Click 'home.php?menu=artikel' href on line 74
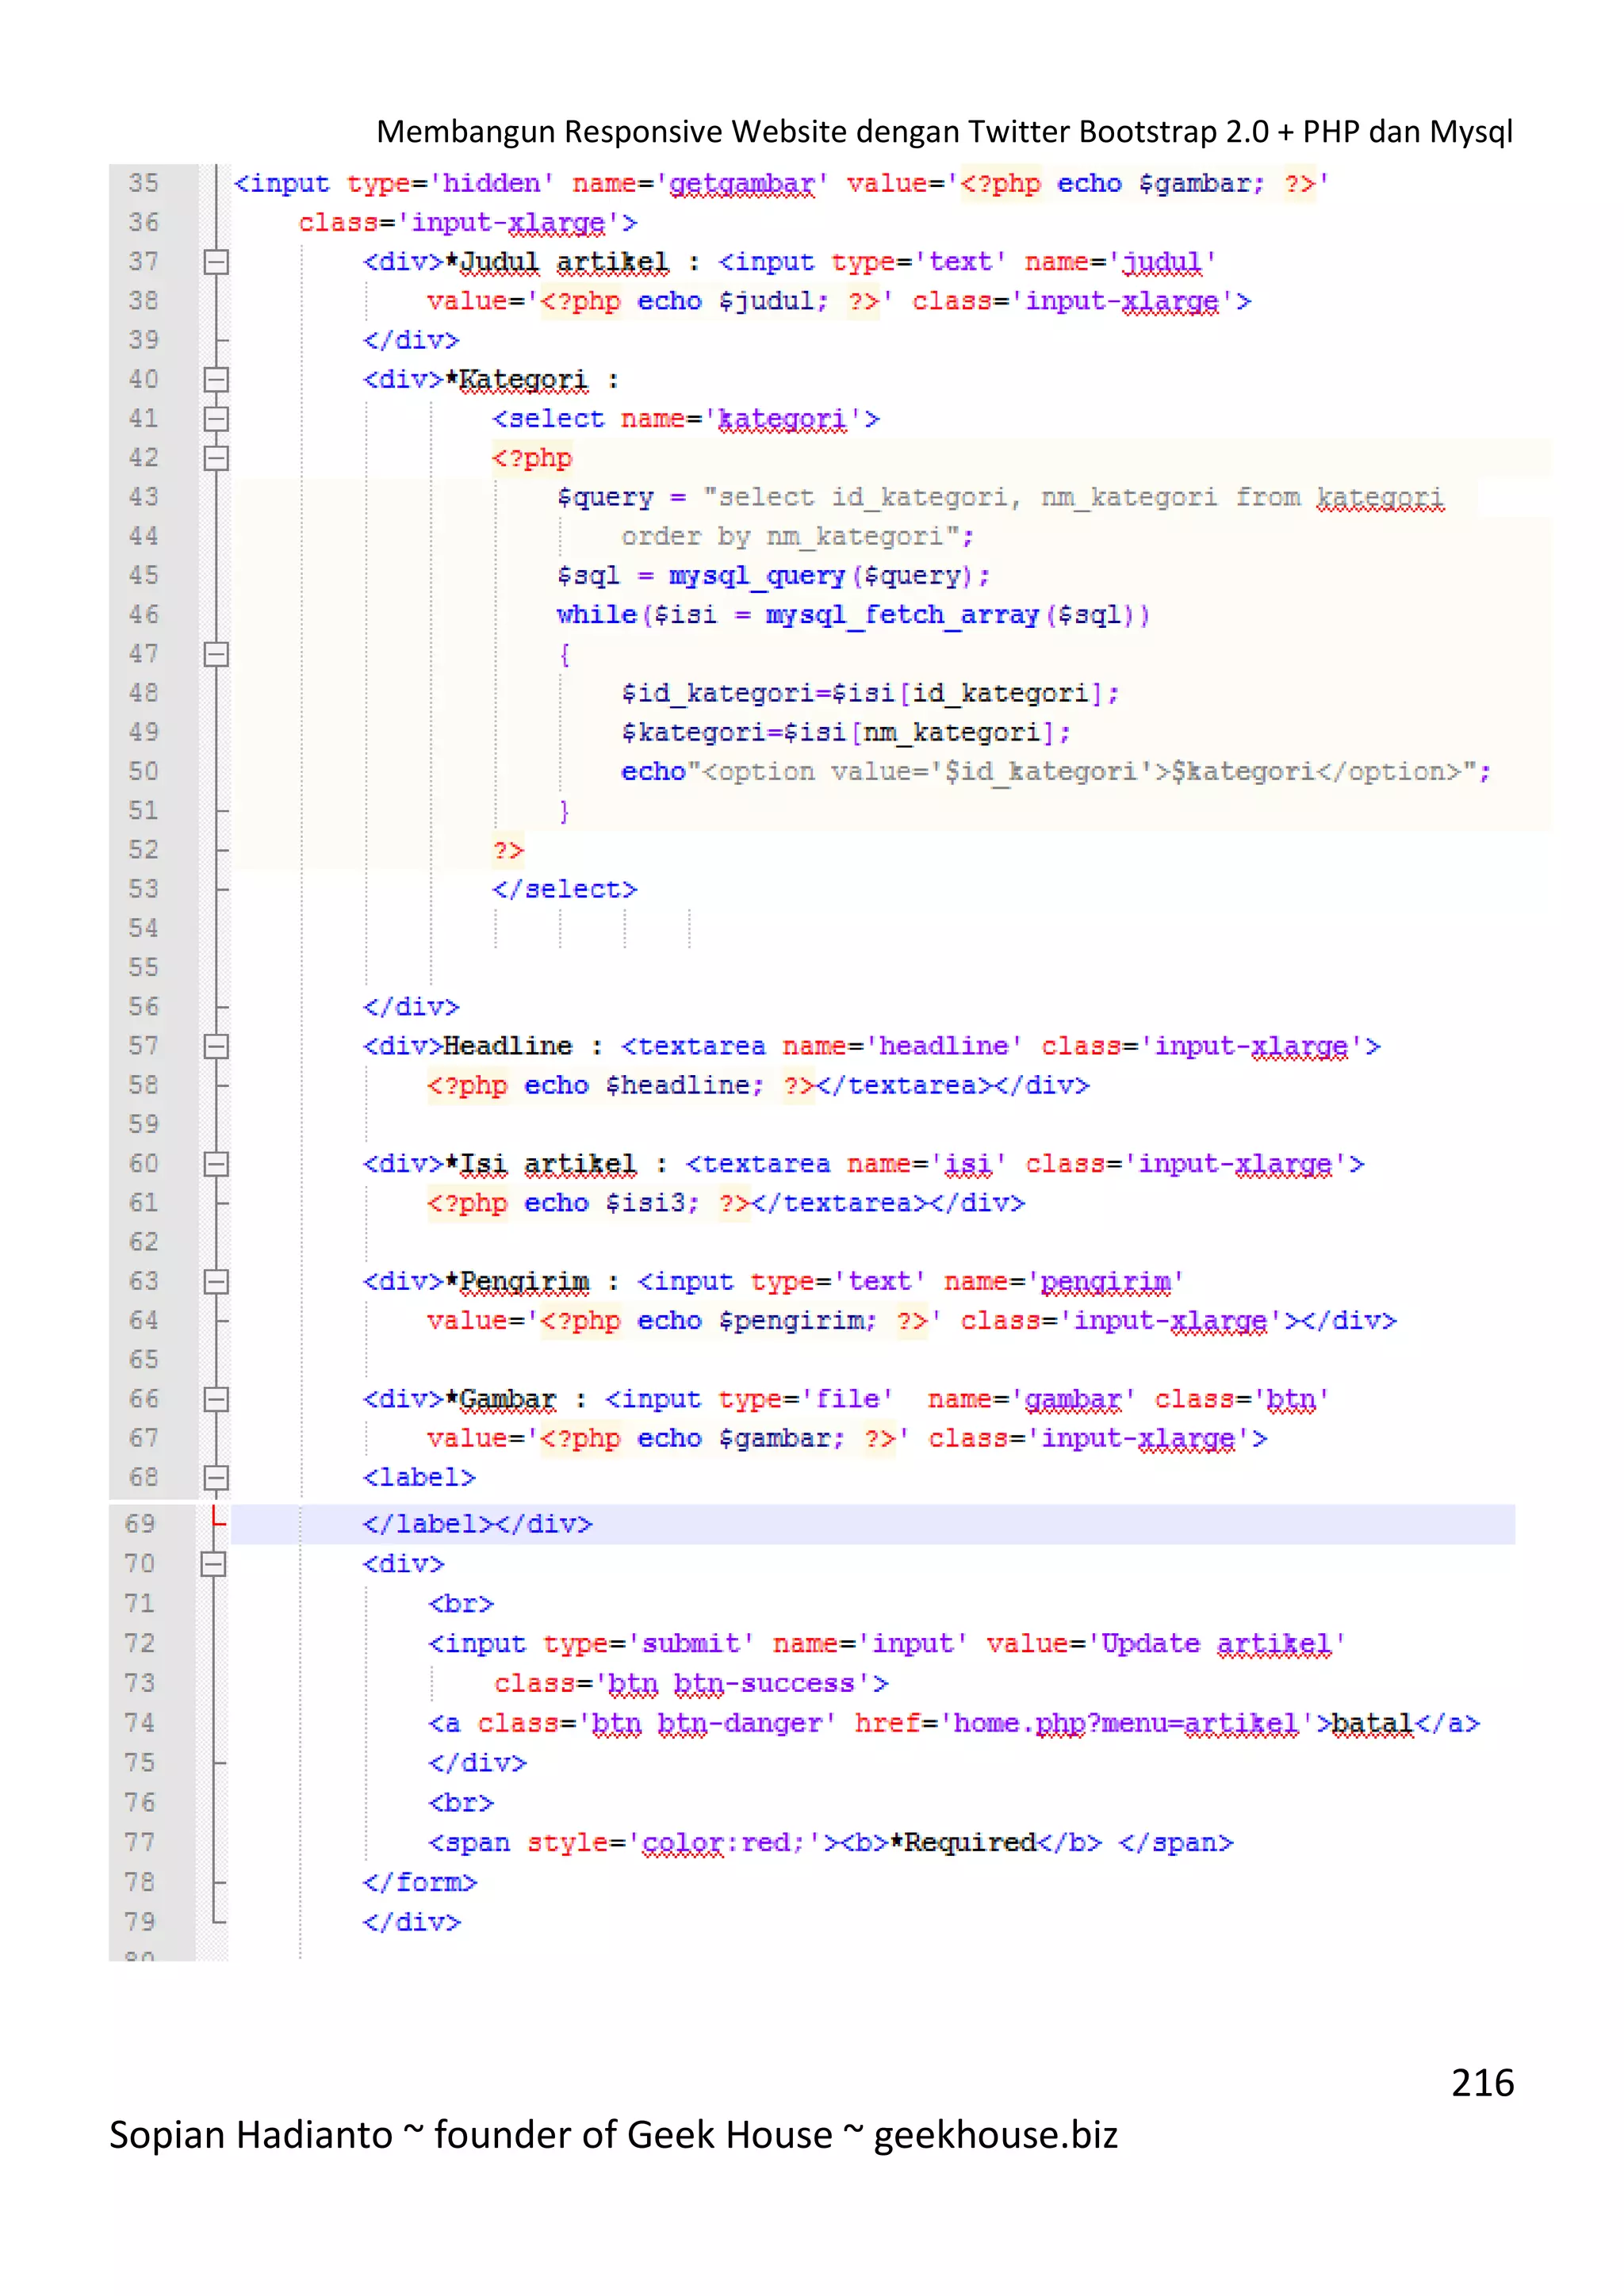 (1125, 1724)
